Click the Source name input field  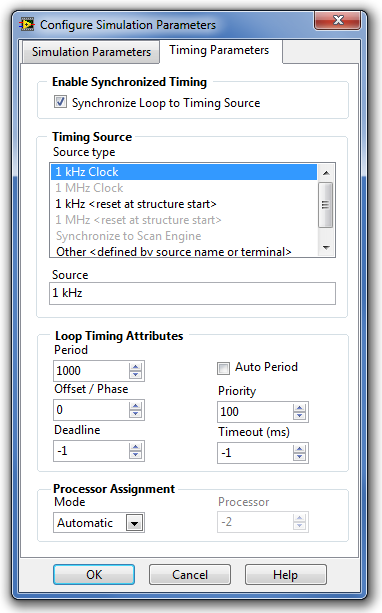coord(192,293)
